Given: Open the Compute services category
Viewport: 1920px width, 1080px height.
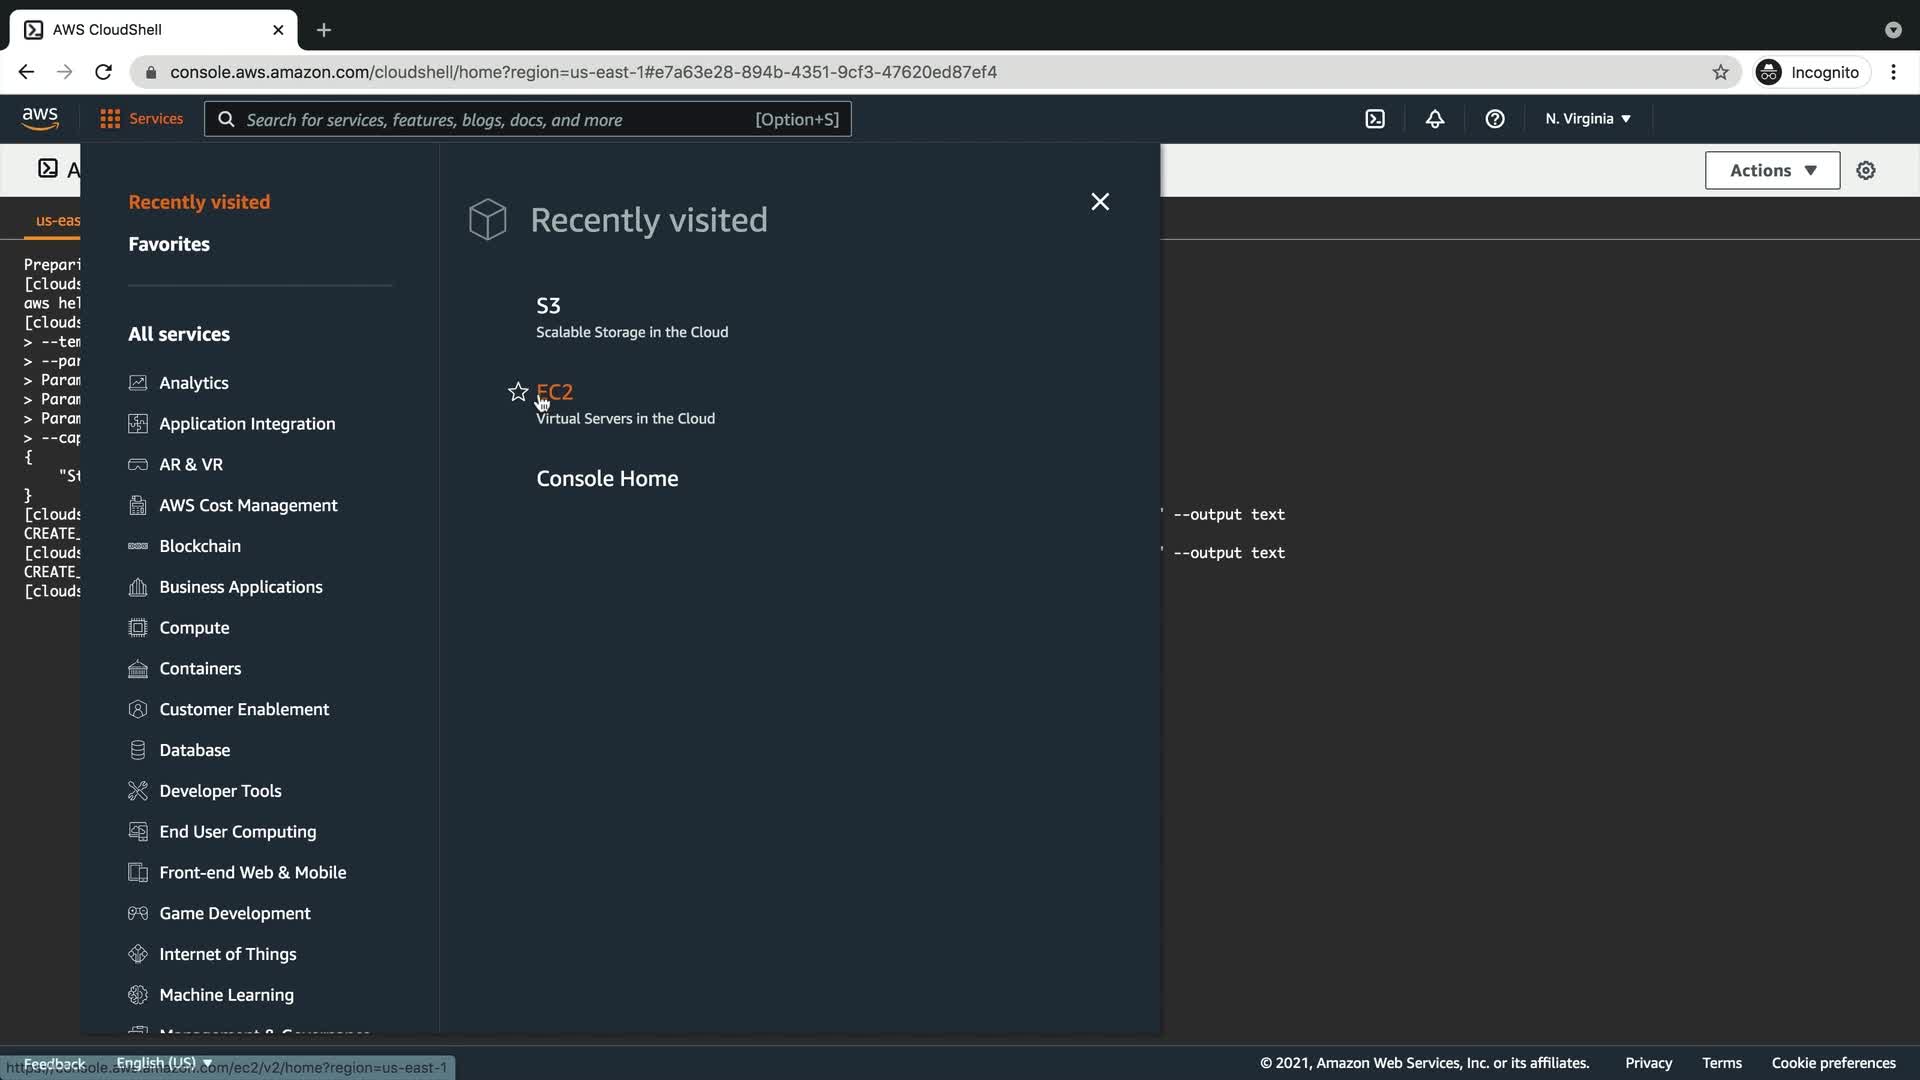Looking at the screenshot, I should tap(194, 628).
